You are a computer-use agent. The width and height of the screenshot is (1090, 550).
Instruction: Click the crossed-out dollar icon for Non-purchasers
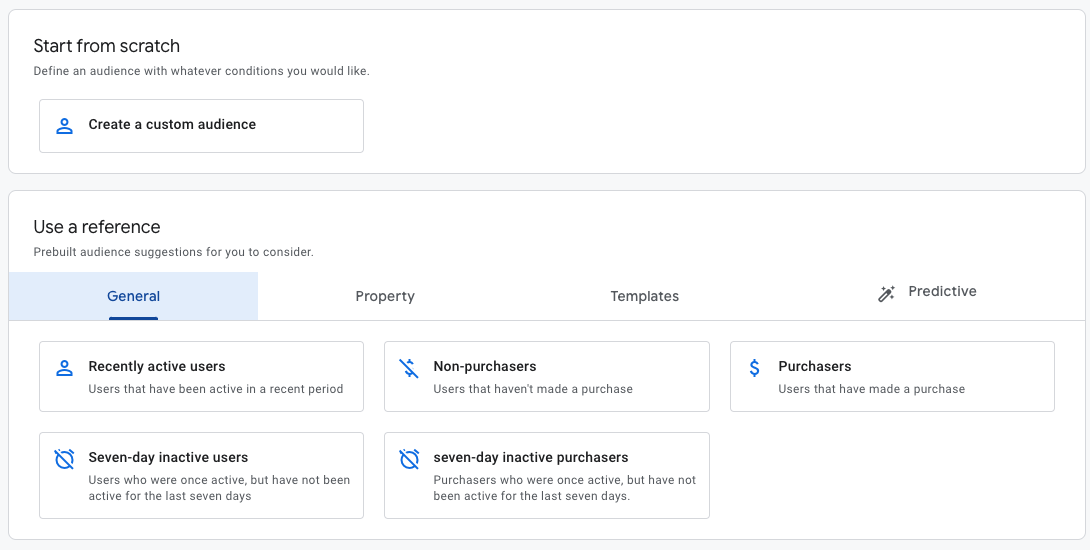(x=409, y=368)
